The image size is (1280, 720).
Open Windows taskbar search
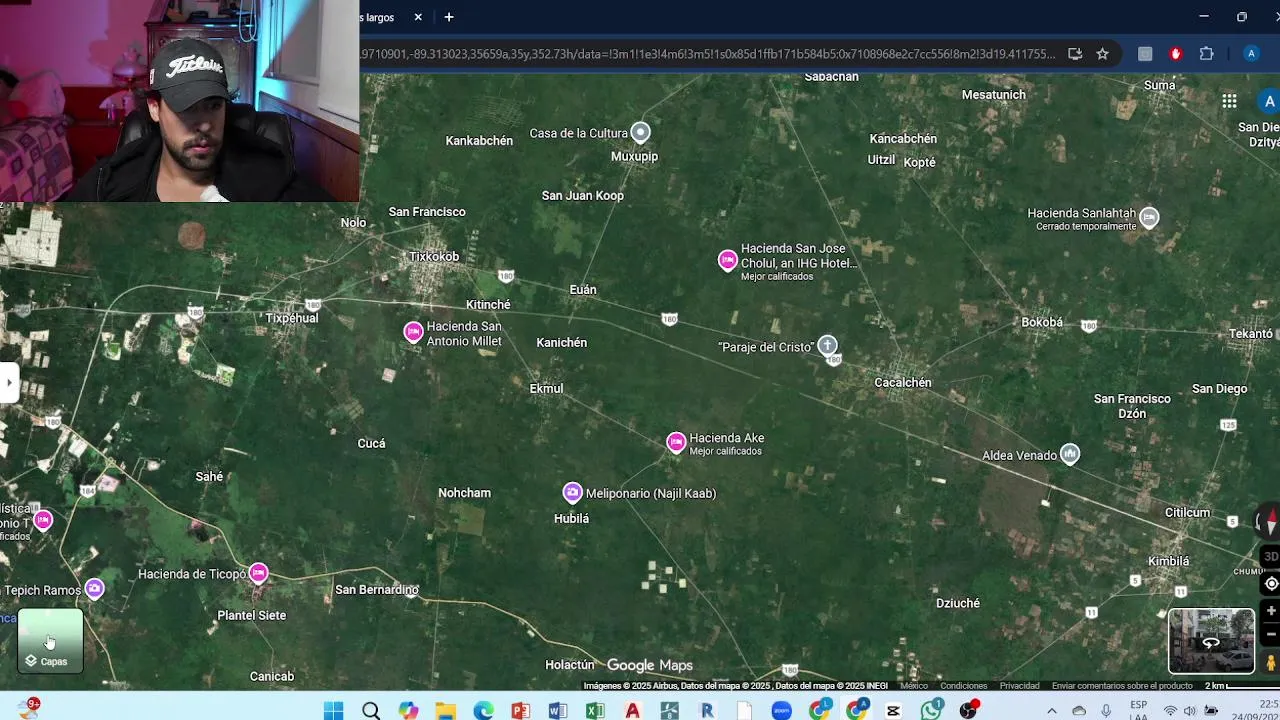point(371,711)
